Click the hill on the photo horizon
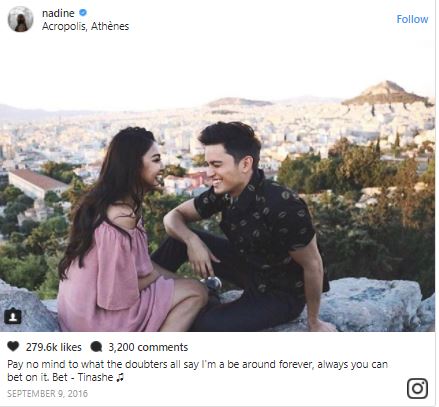Viewport: 439px width, 407px height. pyautogui.click(x=387, y=93)
